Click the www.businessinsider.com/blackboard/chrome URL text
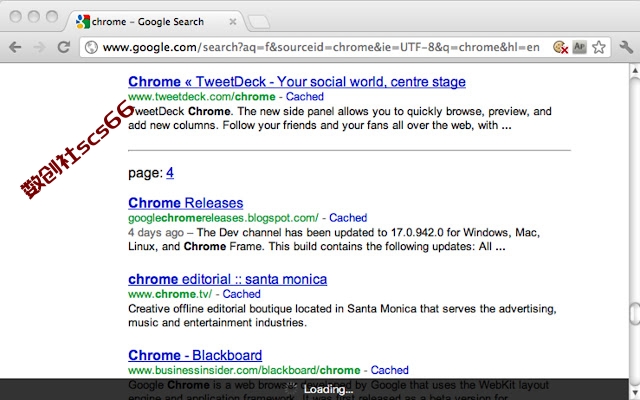Image resolution: width=640 pixels, height=400 pixels. click(244, 370)
